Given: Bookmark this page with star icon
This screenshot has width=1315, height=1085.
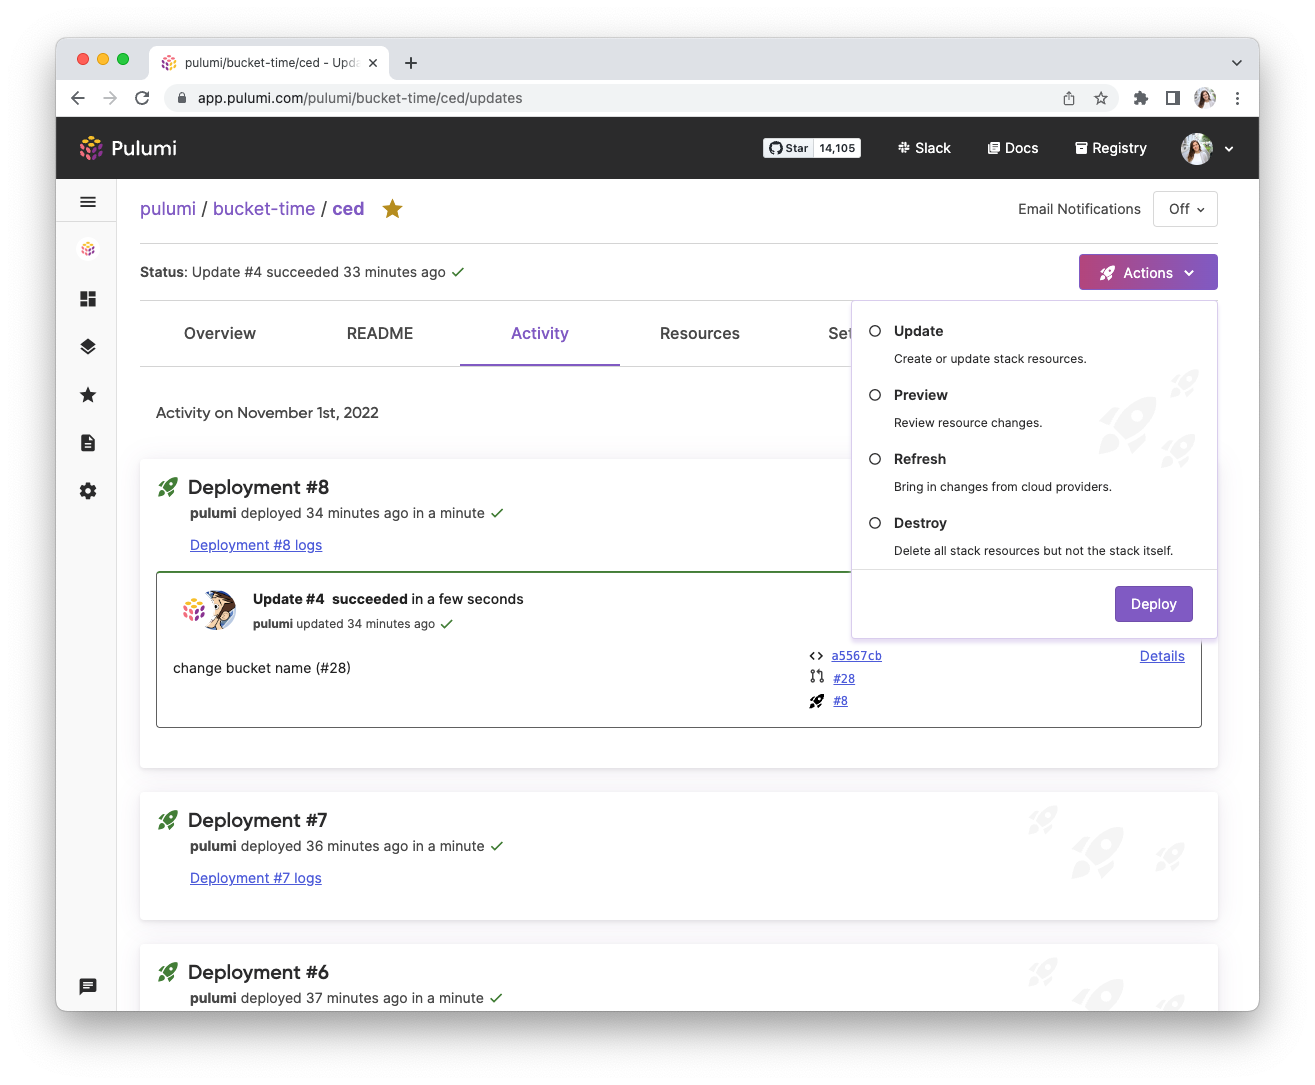Looking at the screenshot, I should pos(1101,98).
